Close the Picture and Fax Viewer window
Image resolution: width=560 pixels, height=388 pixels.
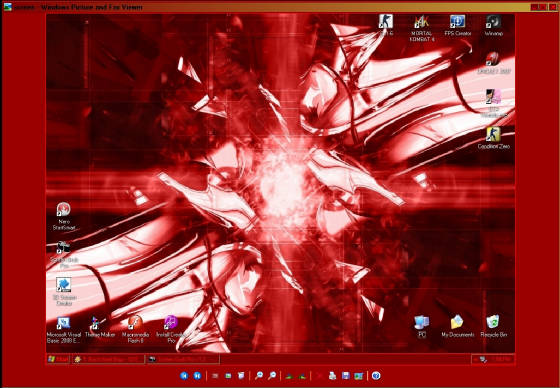(552, 7)
